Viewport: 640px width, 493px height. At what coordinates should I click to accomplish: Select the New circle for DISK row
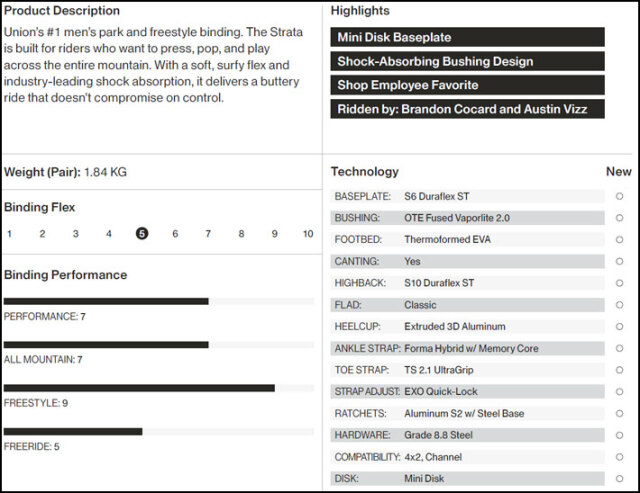click(x=619, y=479)
